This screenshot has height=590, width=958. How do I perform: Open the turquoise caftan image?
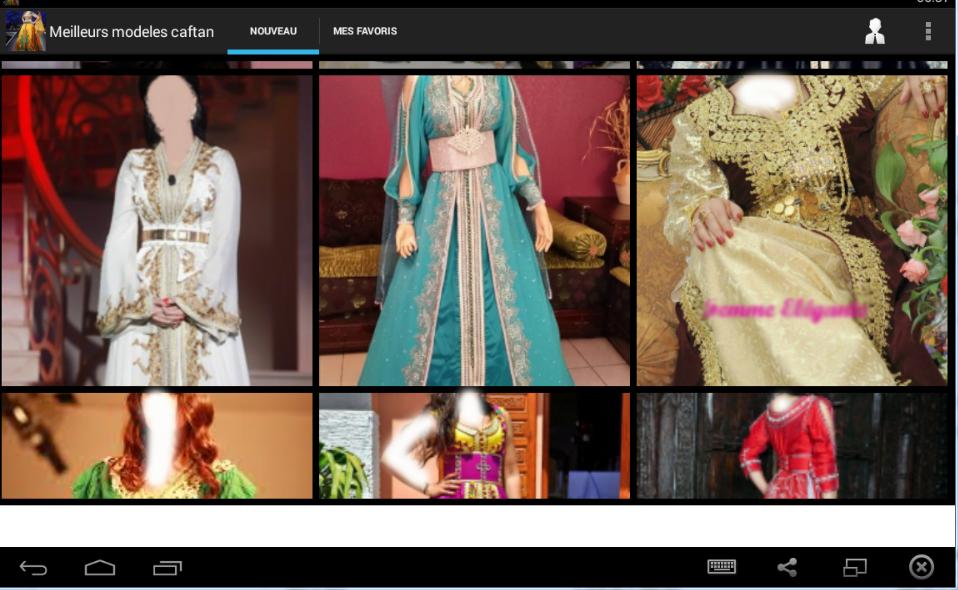click(x=473, y=228)
